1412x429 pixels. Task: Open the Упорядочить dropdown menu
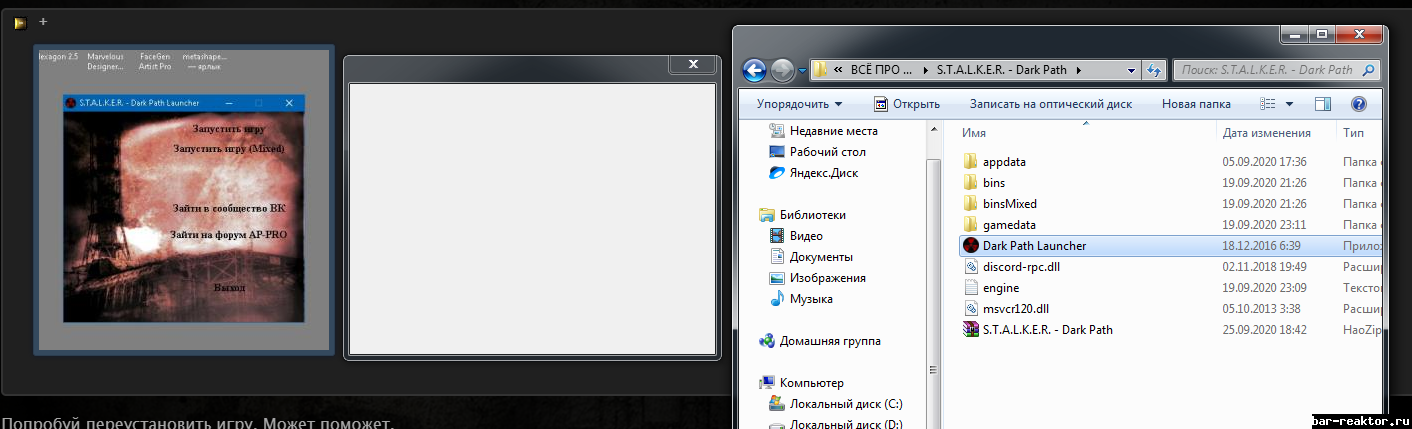(799, 104)
